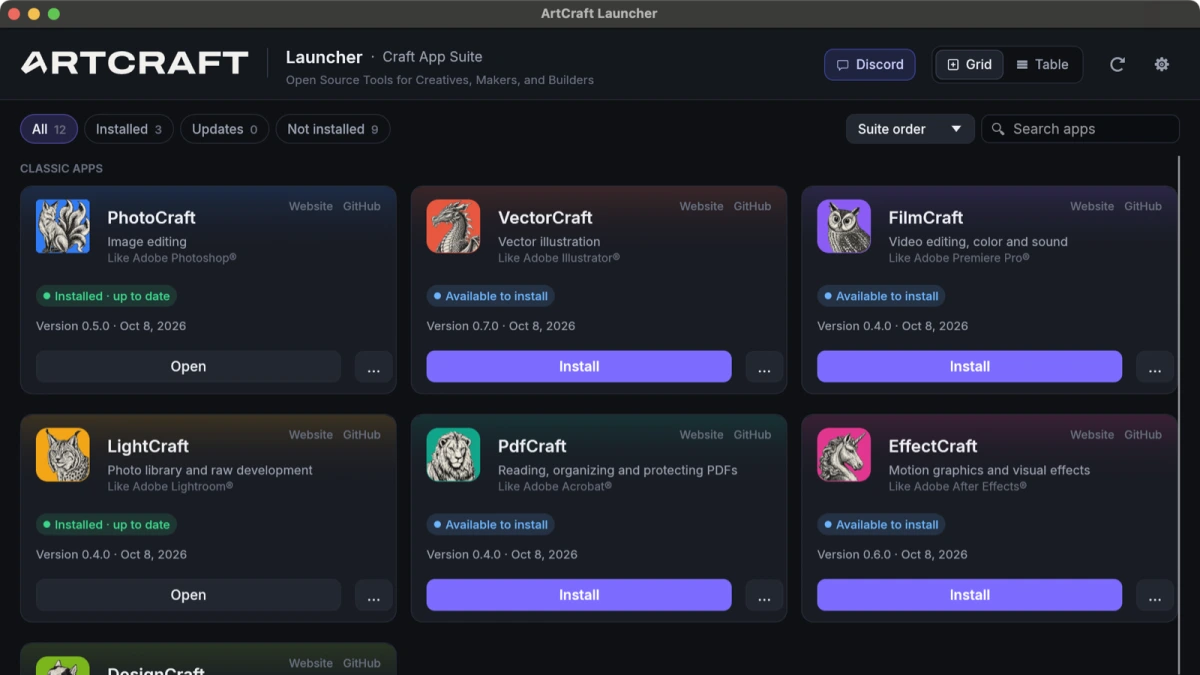Open VectorCraft Website link
1200x675 pixels.
(701, 206)
